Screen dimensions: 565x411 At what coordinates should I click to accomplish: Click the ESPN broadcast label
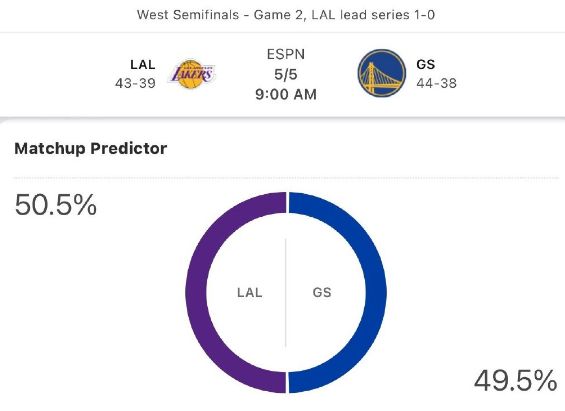tap(286, 54)
